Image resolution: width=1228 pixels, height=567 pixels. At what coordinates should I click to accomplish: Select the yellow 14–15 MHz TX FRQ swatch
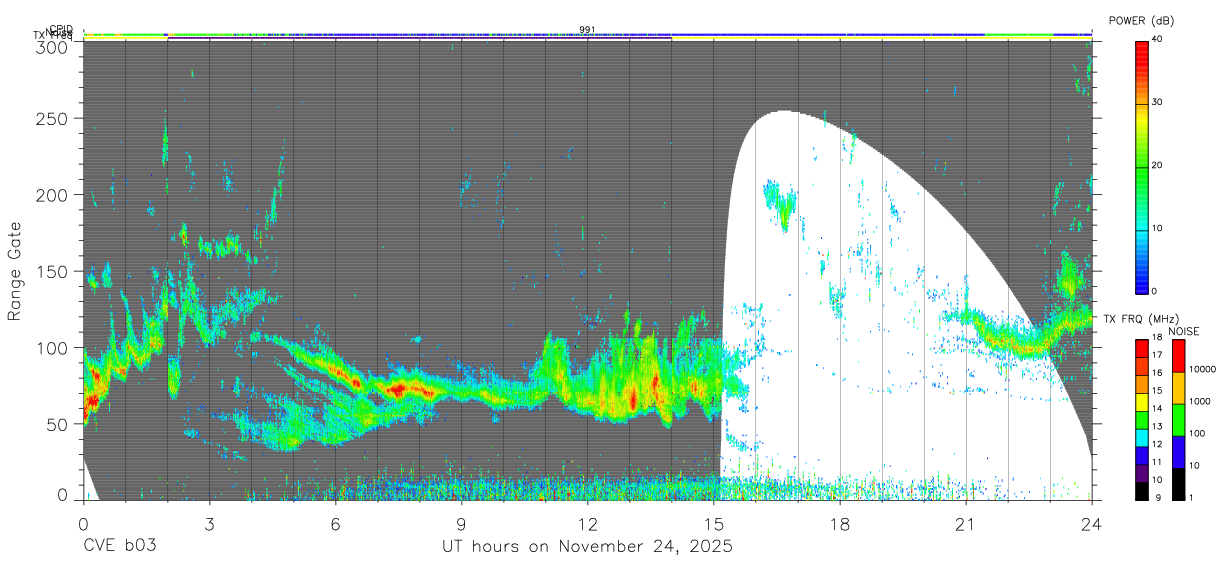point(1141,402)
